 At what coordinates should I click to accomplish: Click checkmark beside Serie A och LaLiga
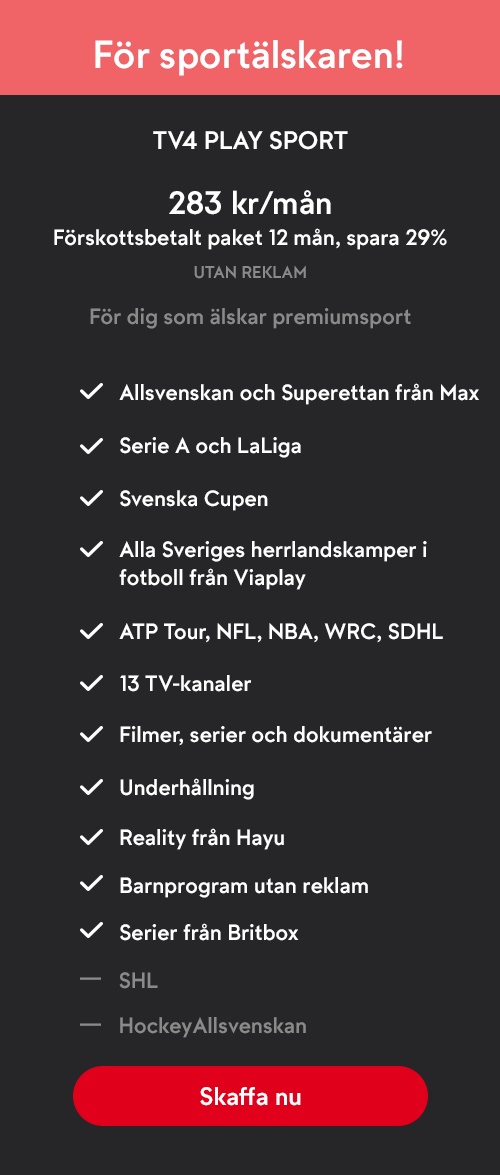pyautogui.click(x=91, y=446)
